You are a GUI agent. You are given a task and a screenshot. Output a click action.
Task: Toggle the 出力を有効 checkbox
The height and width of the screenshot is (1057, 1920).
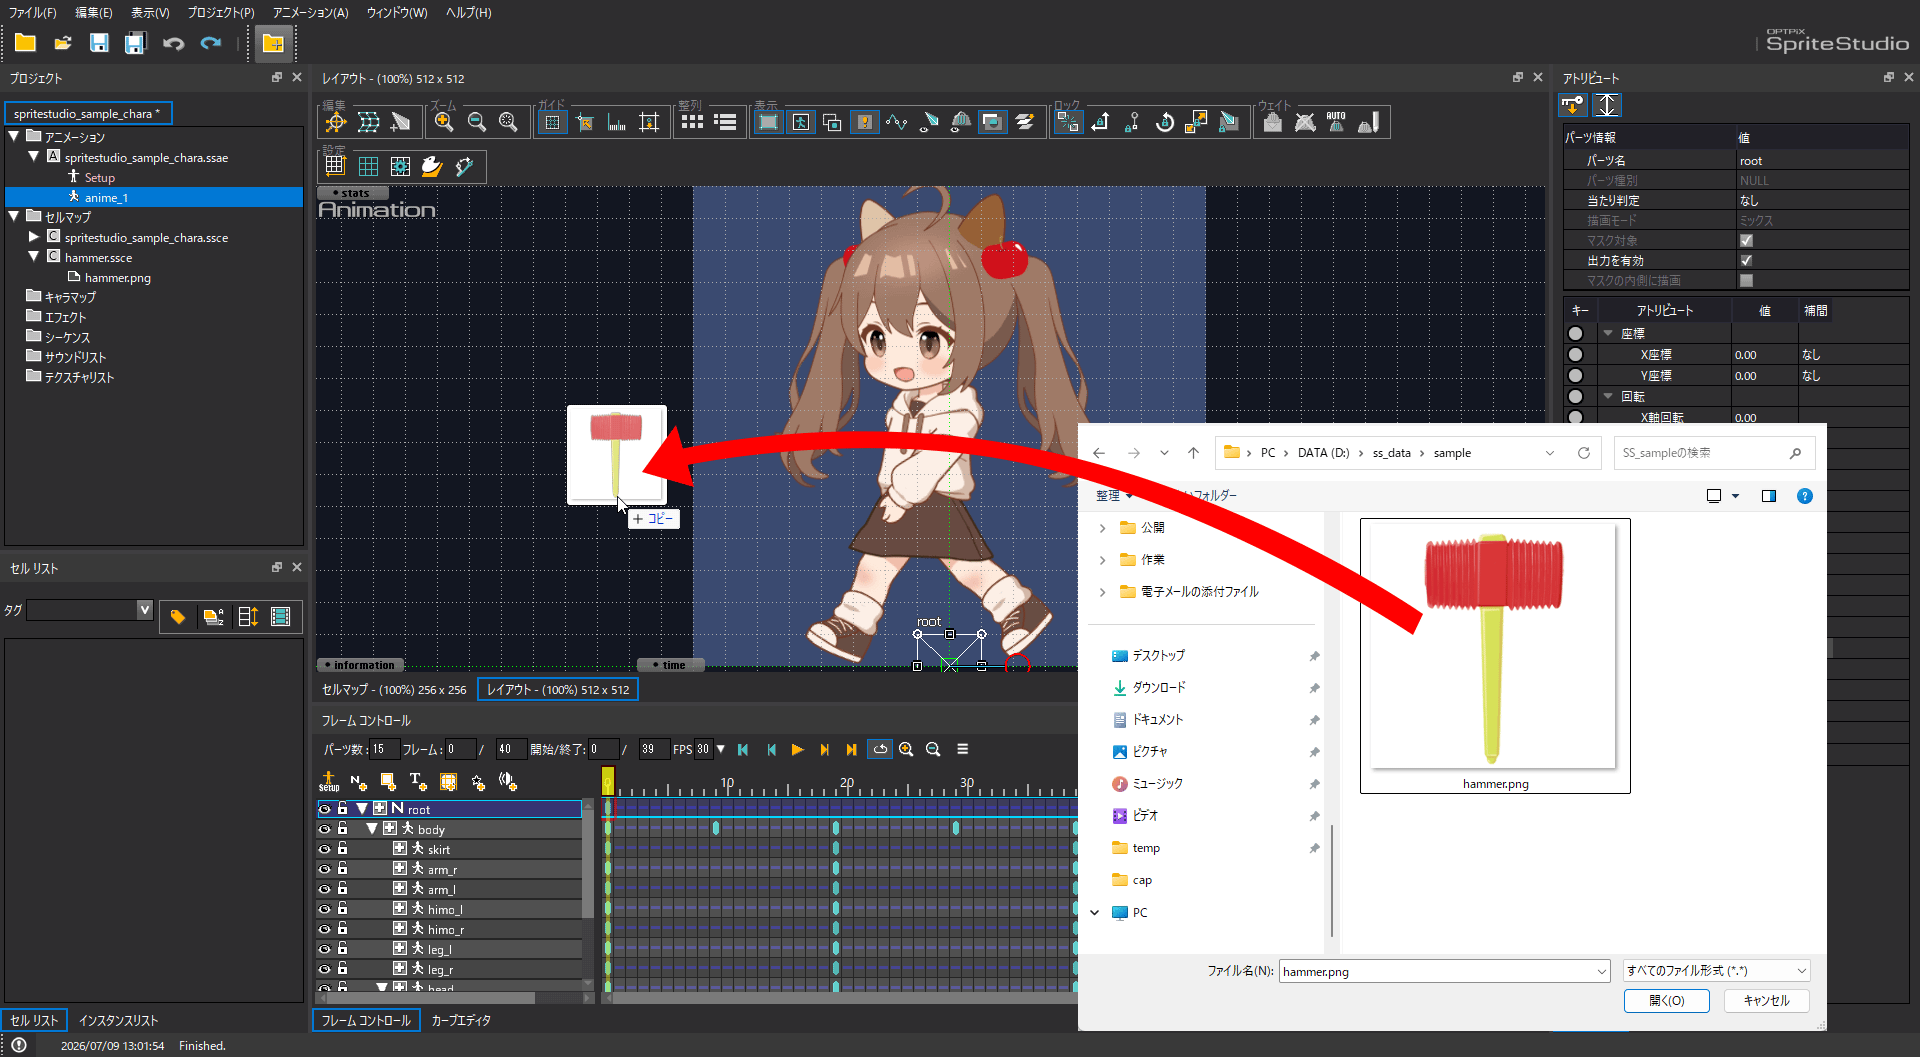1746,260
